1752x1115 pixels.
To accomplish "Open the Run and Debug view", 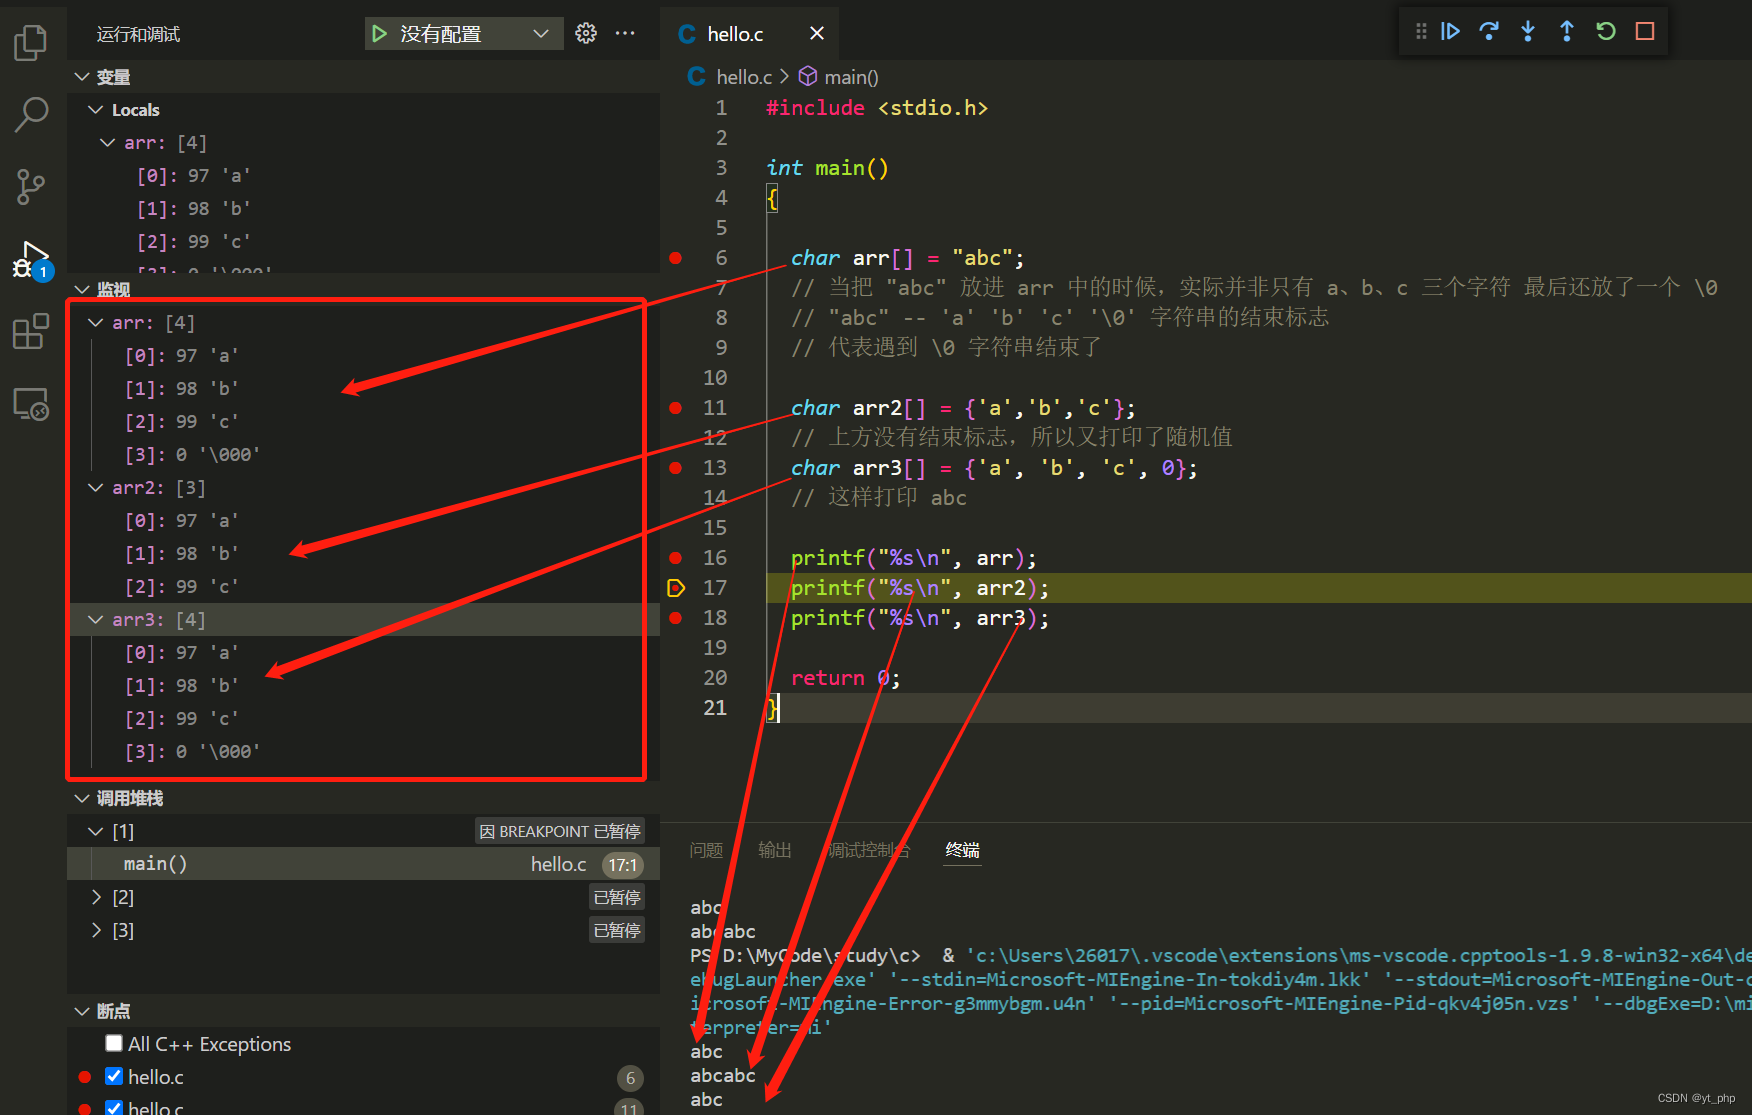I will click(33, 259).
